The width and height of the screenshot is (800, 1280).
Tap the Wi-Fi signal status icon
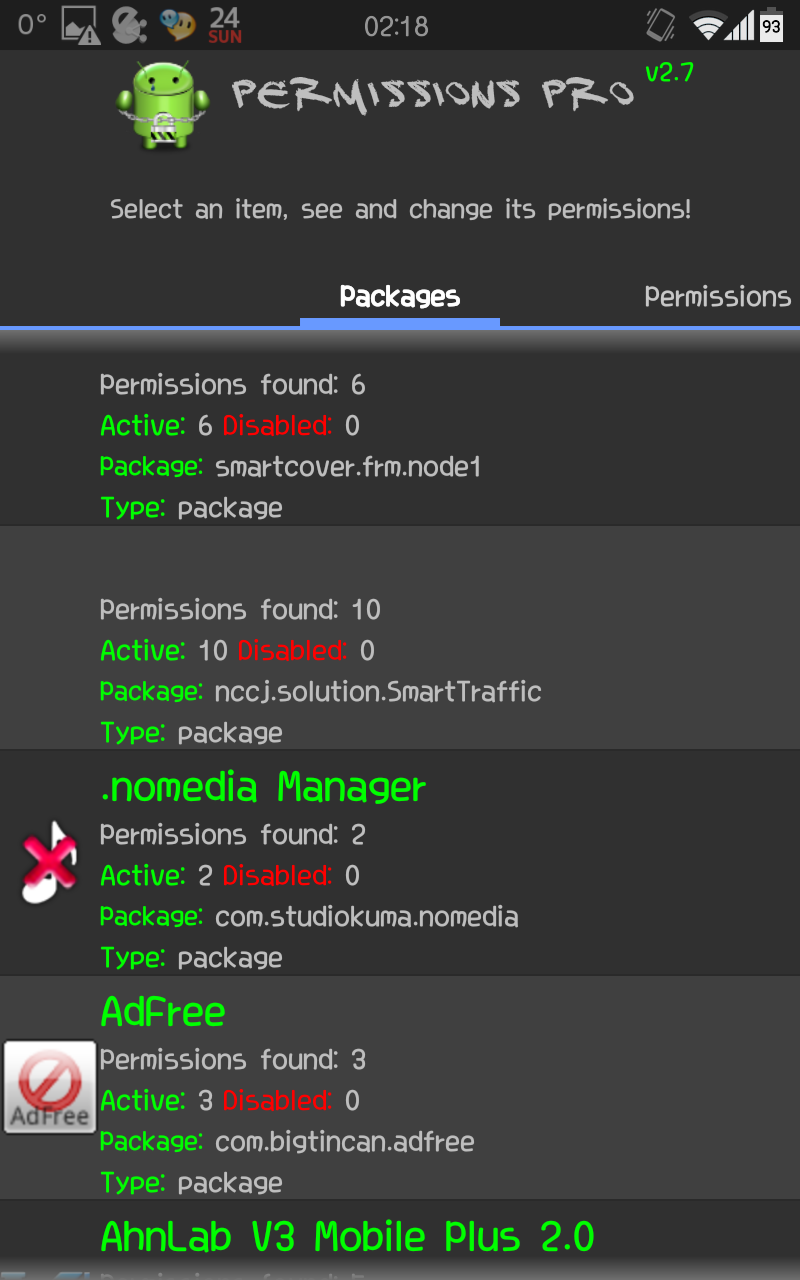(708, 26)
